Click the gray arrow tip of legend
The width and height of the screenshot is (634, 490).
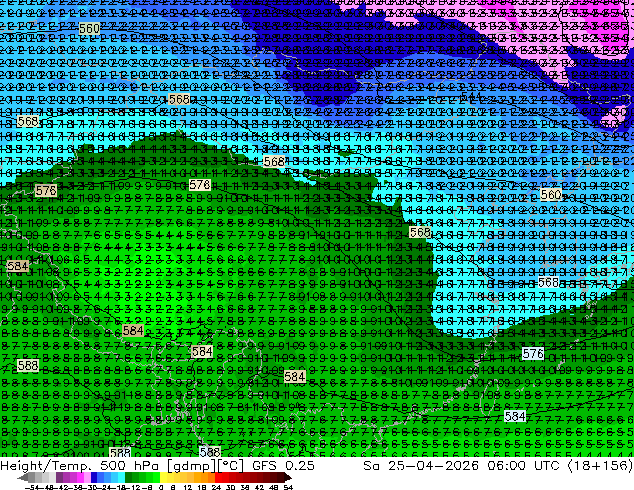[23, 477]
